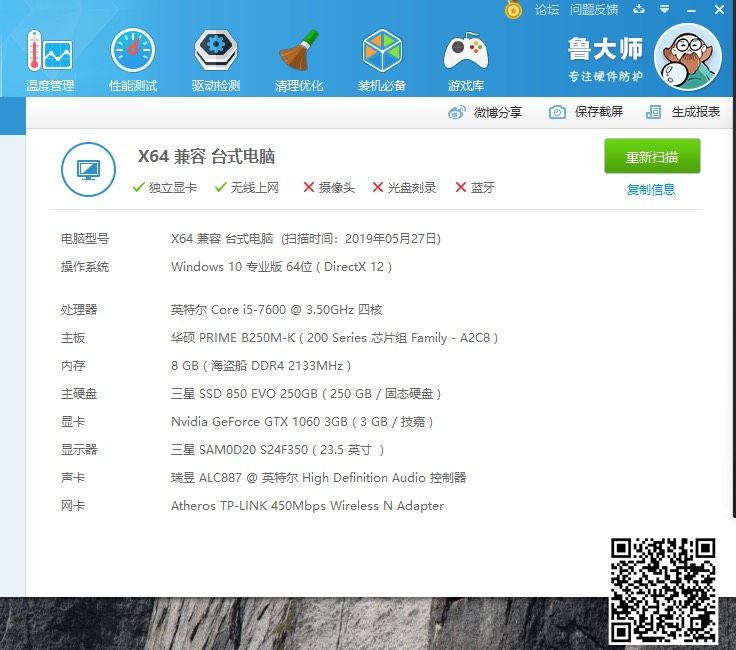736x650 pixels.
Task: Click the 显卡 label
Action: (73, 422)
